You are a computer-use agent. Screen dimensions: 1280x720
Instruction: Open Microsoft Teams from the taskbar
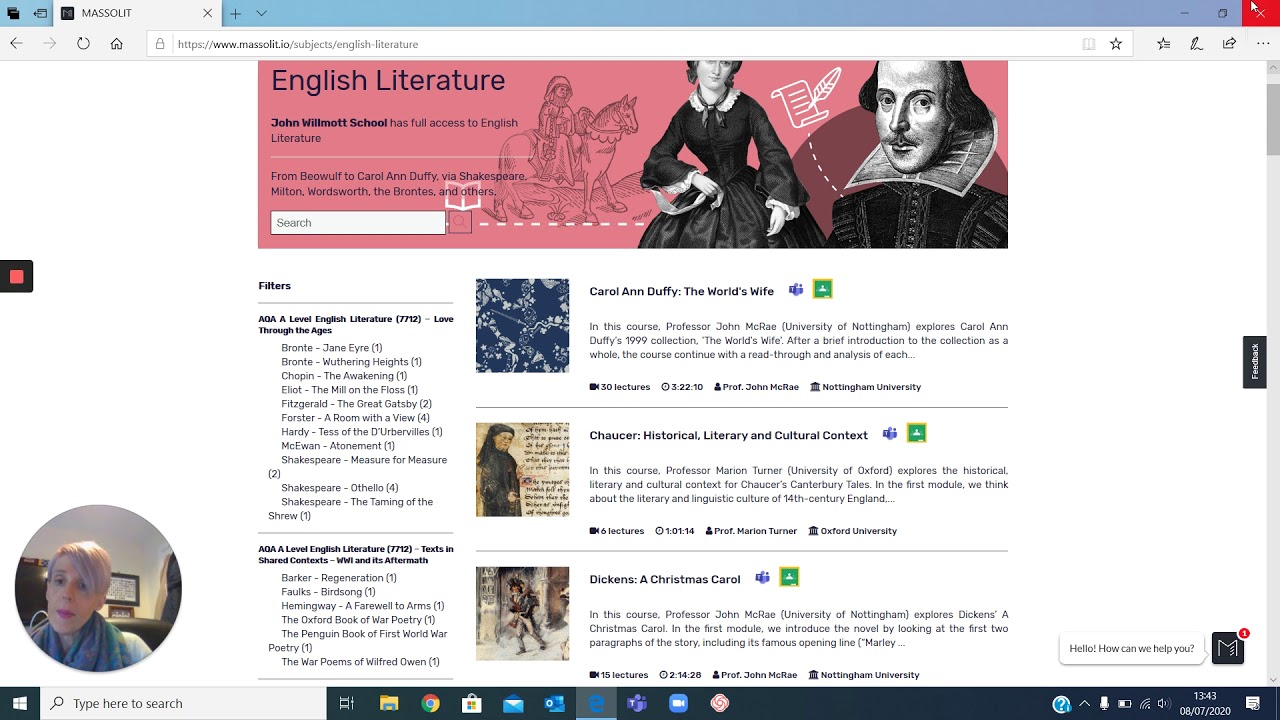pos(637,703)
